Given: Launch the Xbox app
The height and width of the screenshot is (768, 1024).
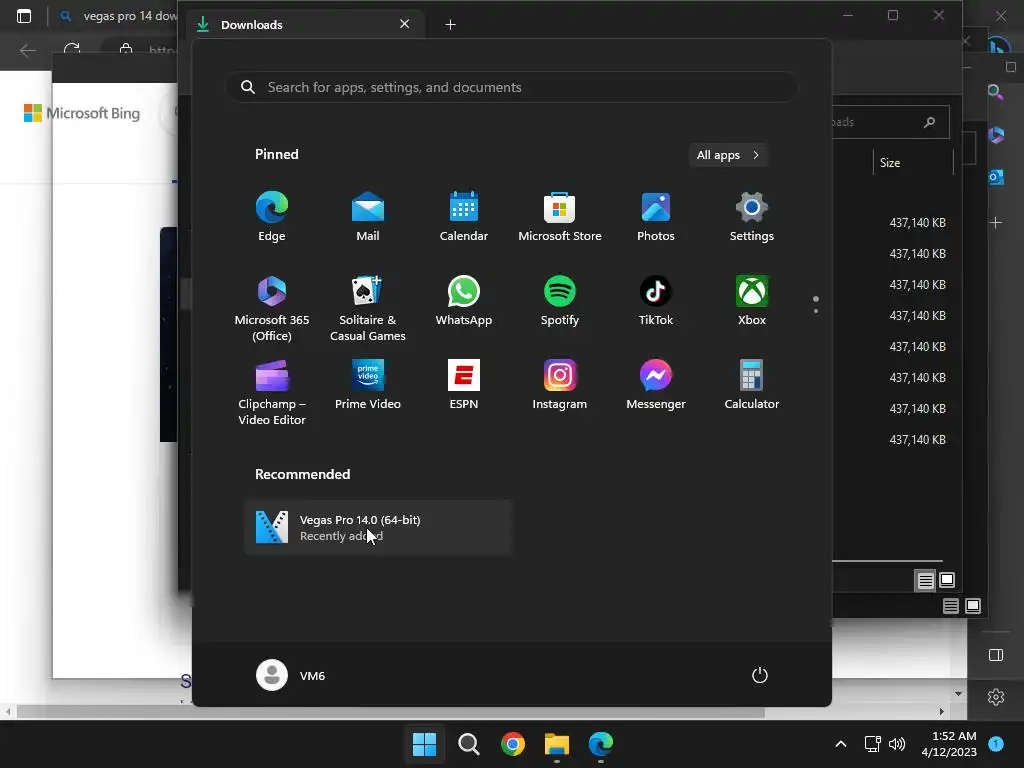Looking at the screenshot, I should pyautogui.click(x=752, y=300).
